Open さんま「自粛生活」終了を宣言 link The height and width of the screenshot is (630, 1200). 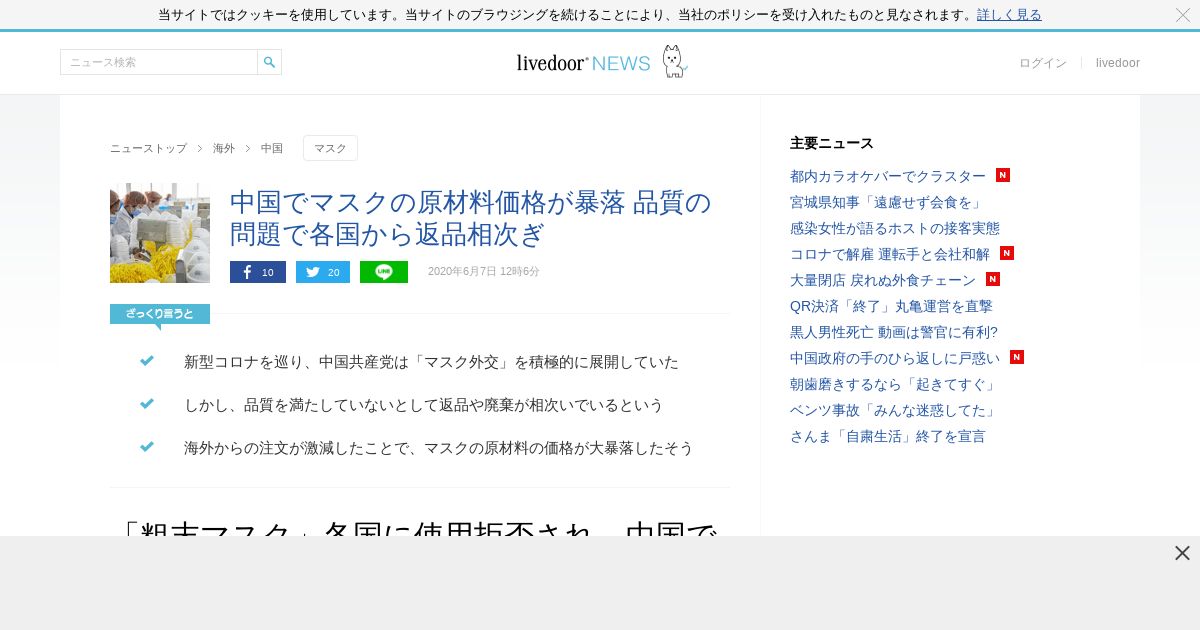888,436
